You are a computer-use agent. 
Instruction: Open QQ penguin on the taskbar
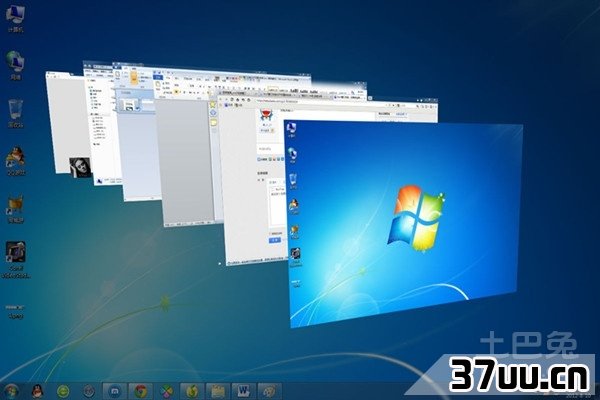38,391
